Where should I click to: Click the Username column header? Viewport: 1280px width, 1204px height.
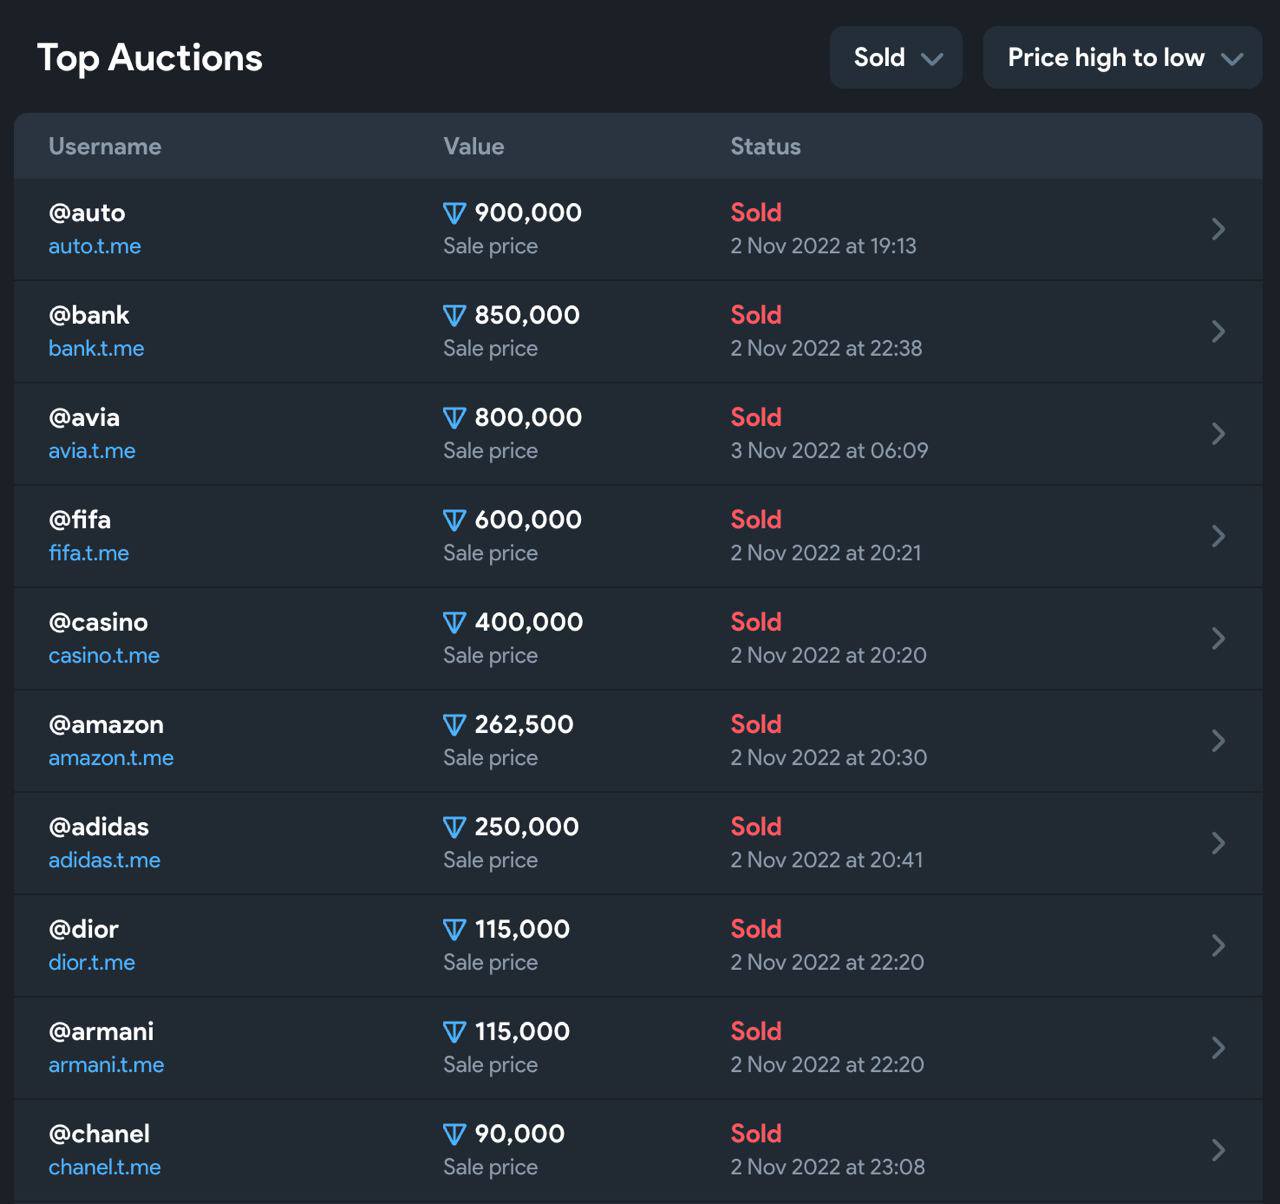105,146
